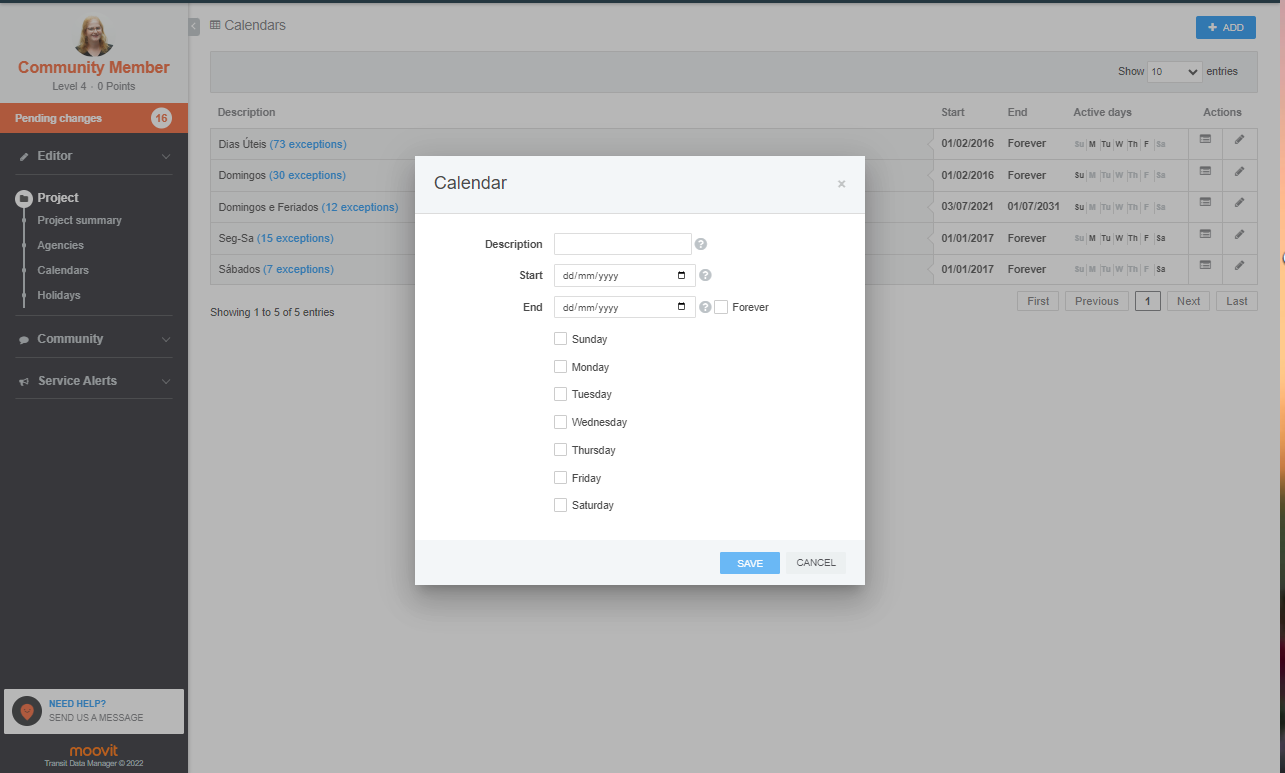Expand the Editor sidebar section
The height and width of the screenshot is (773, 1285).
click(x=94, y=156)
